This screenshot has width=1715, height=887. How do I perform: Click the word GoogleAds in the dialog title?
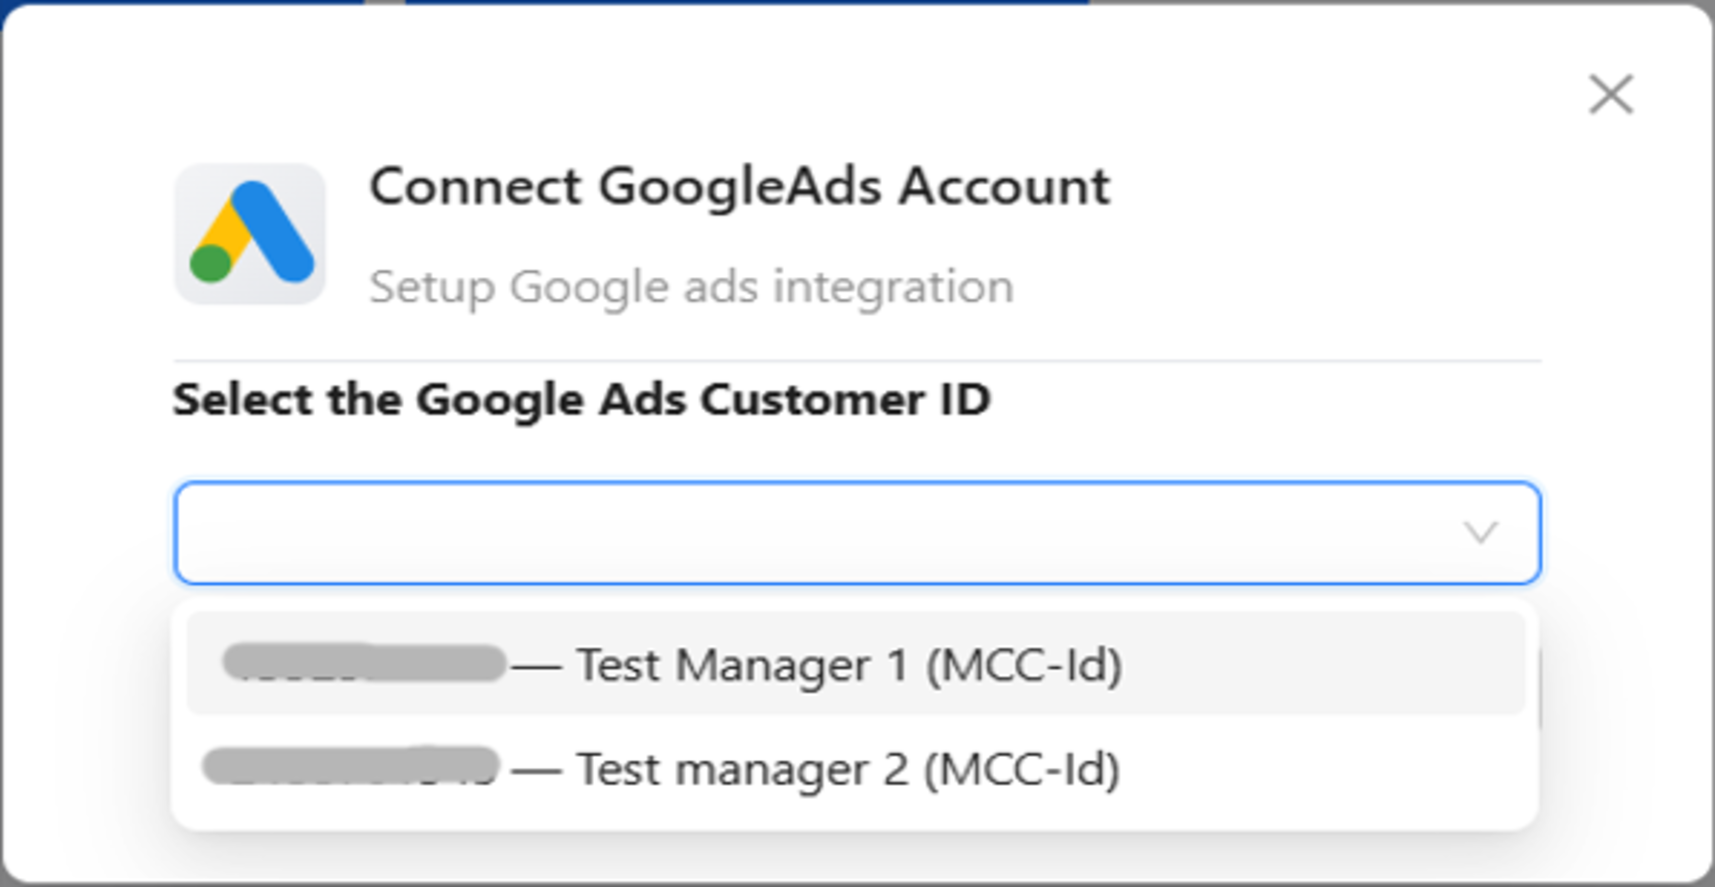[x=739, y=187]
